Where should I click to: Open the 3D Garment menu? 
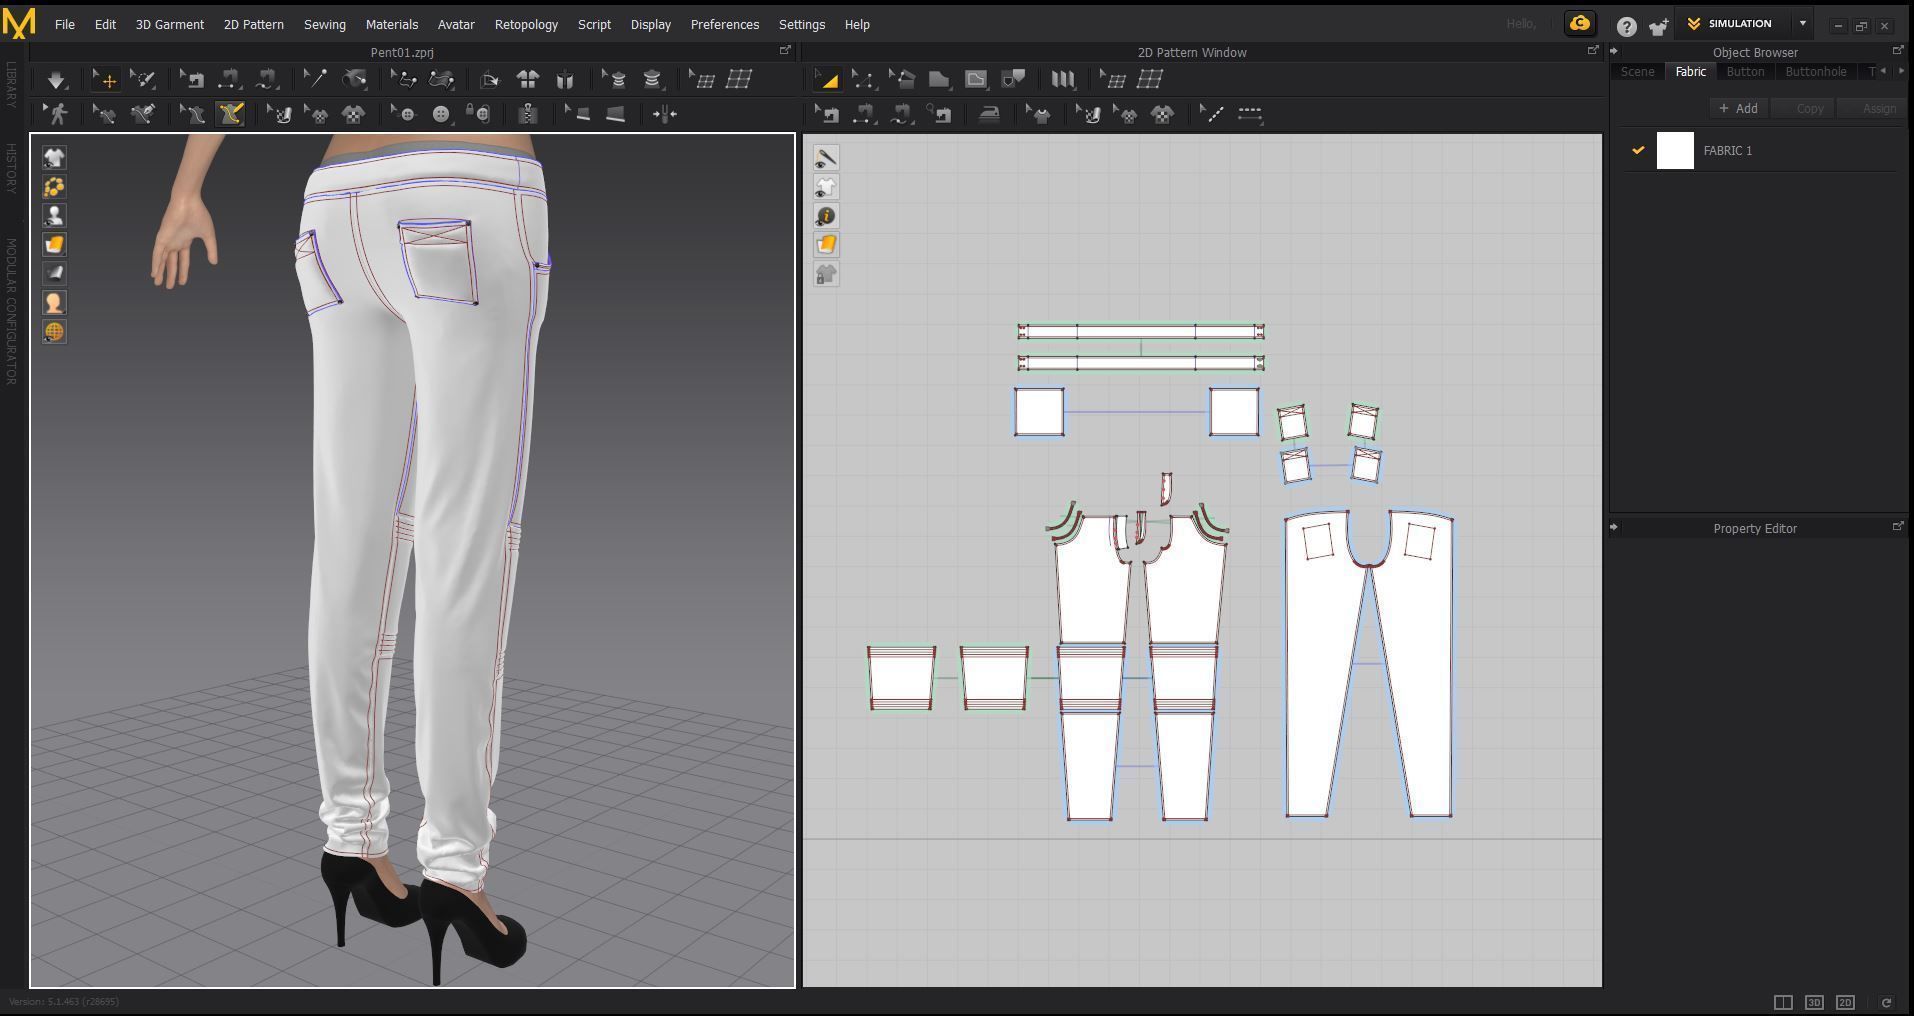169,24
